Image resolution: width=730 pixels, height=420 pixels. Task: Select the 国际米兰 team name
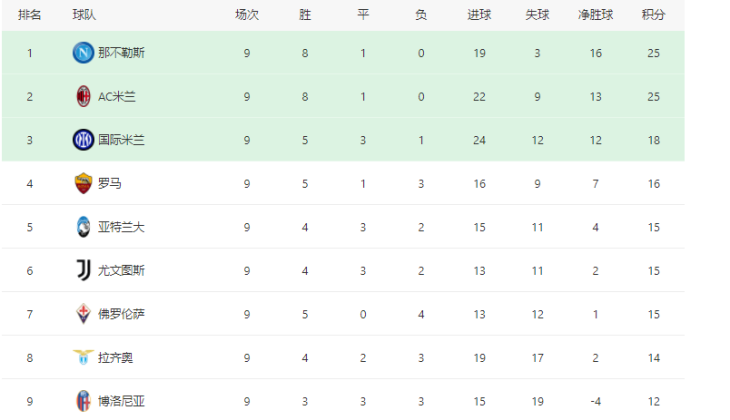[121, 140]
